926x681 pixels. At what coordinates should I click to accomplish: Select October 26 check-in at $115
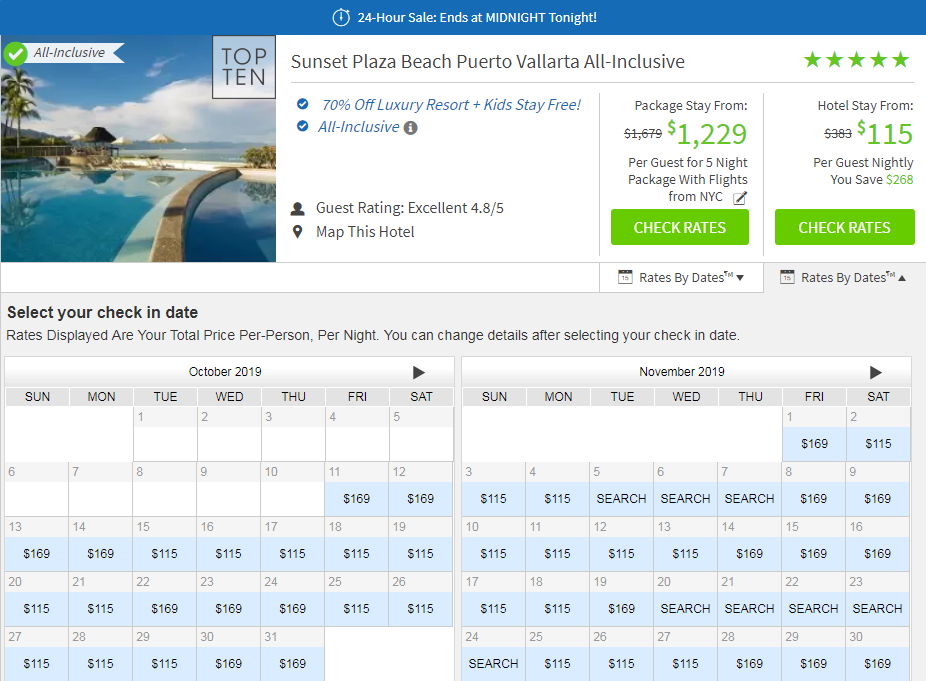pos(420,609)
